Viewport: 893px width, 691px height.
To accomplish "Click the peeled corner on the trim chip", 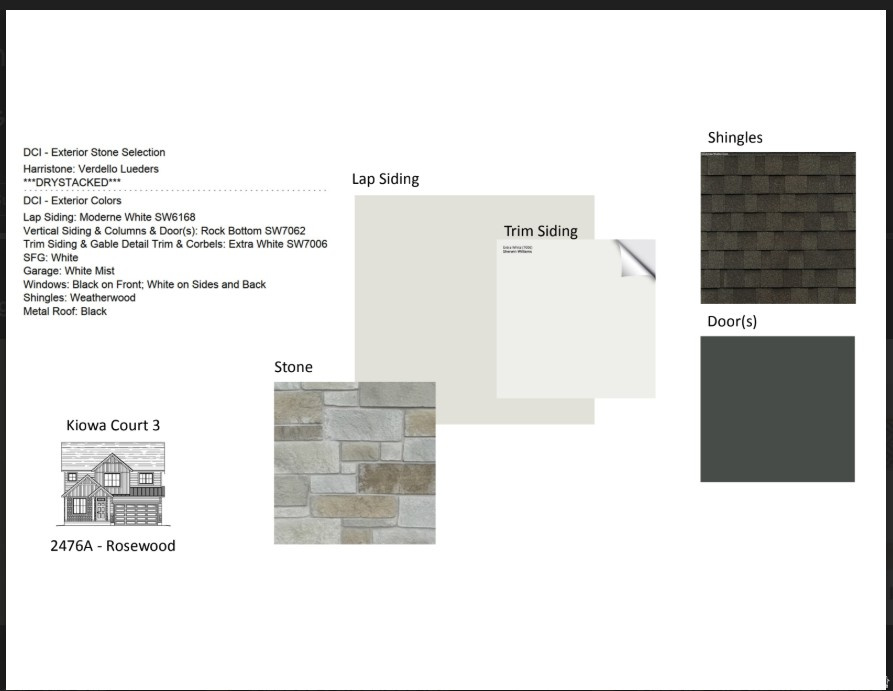I will (637, 258).
